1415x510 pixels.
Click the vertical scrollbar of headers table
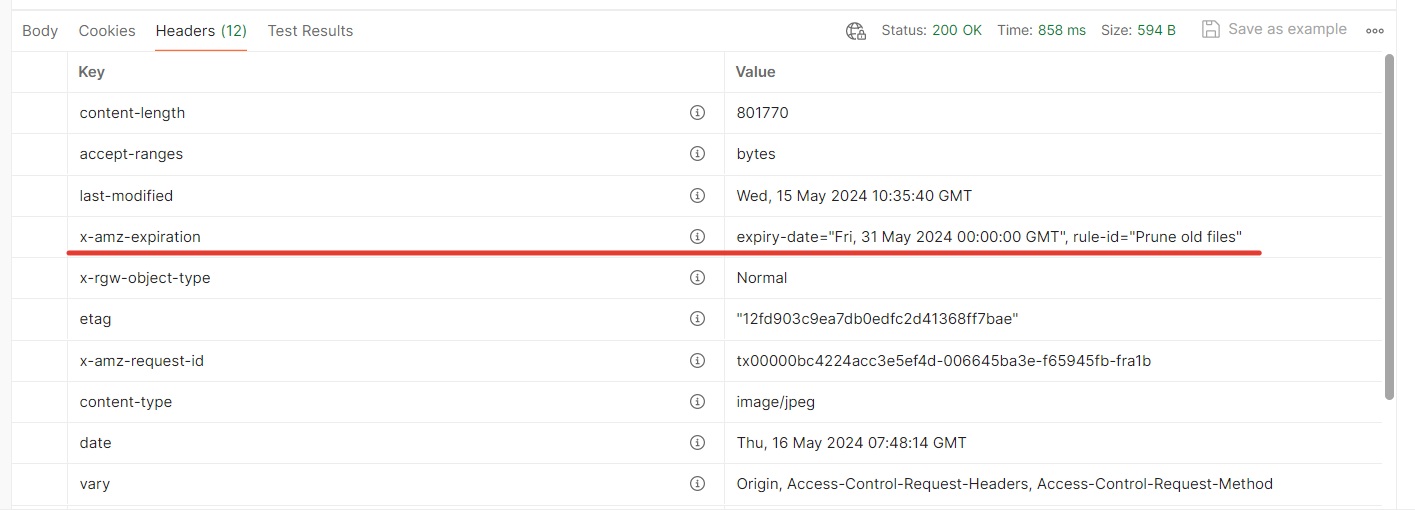pos(1388,225)
